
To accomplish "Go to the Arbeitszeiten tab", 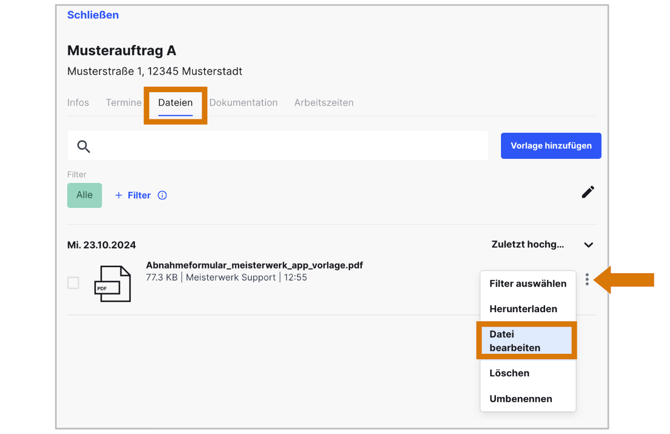I will tap(323, 103).
